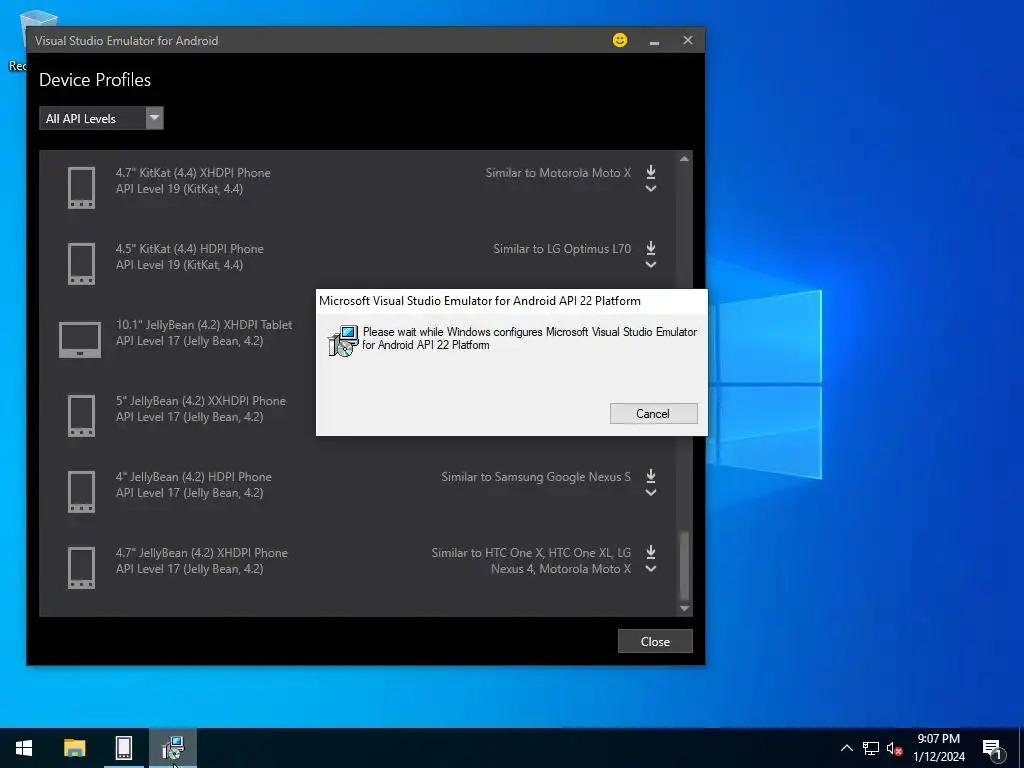
Task: Click "Similar to Motorola Moto X" text
Action: (558, 172)
